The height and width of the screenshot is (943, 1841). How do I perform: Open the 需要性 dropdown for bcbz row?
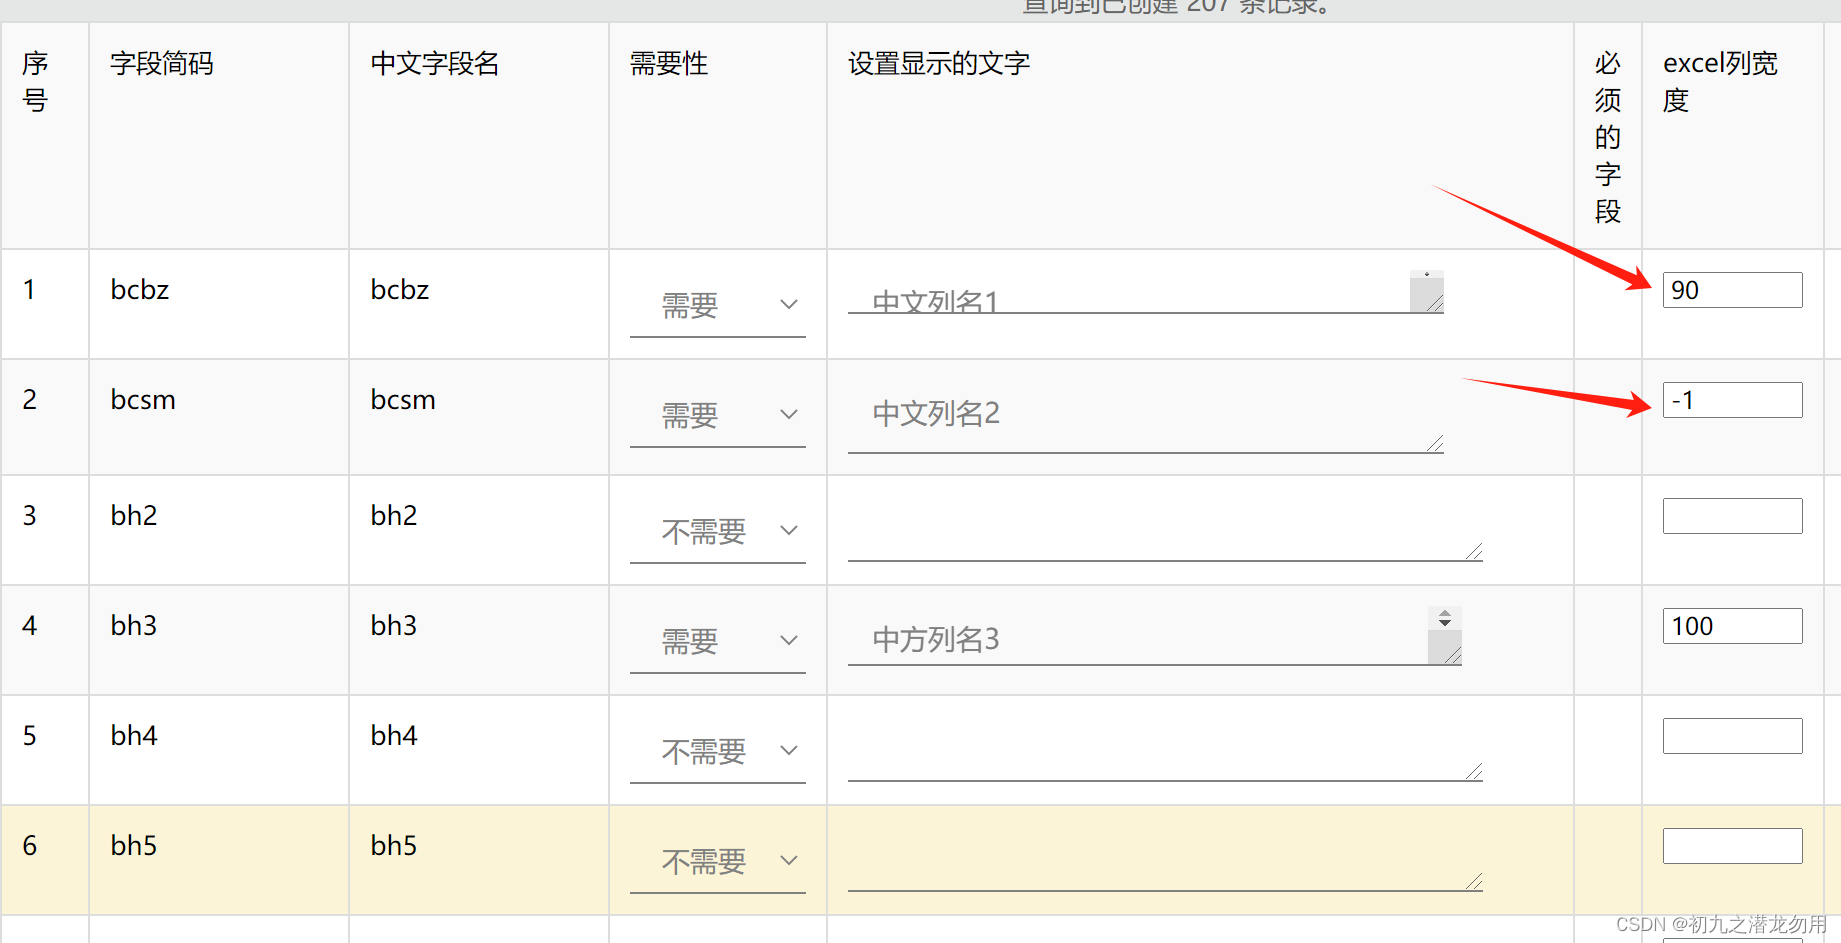[x=717, y=305]
